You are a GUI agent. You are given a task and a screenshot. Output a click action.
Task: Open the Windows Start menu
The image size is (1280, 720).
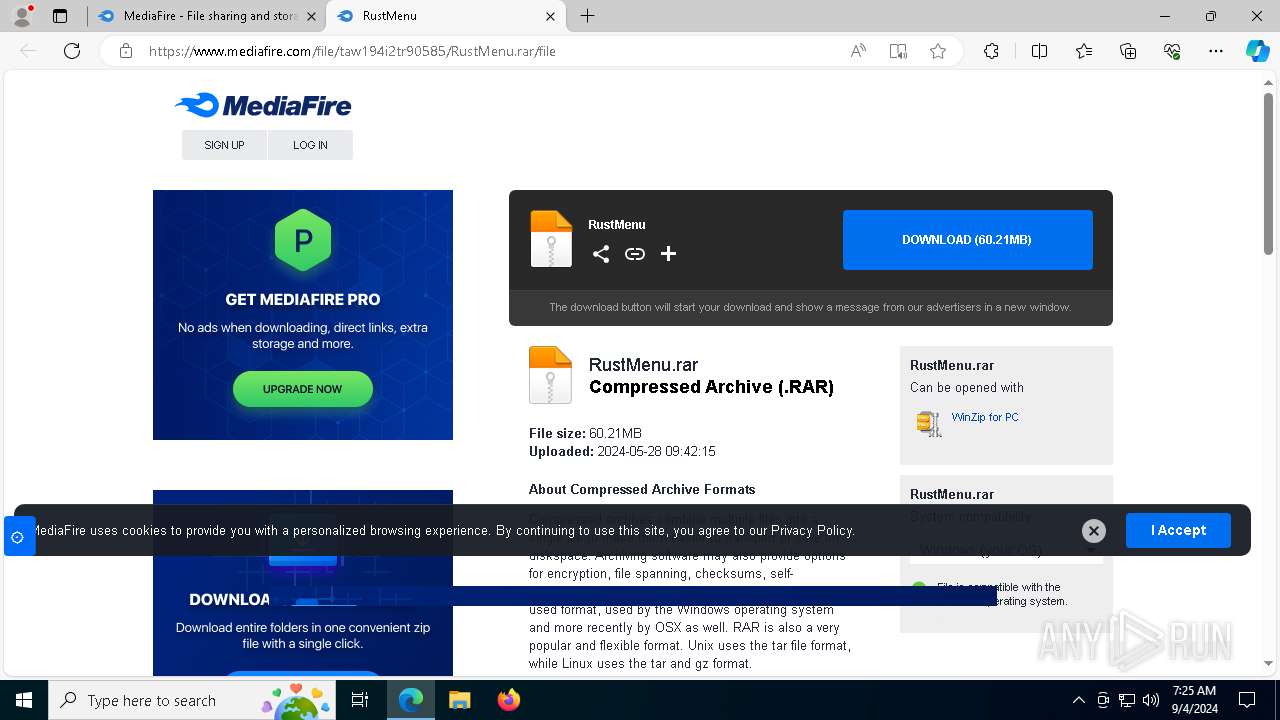click(23, 700)
